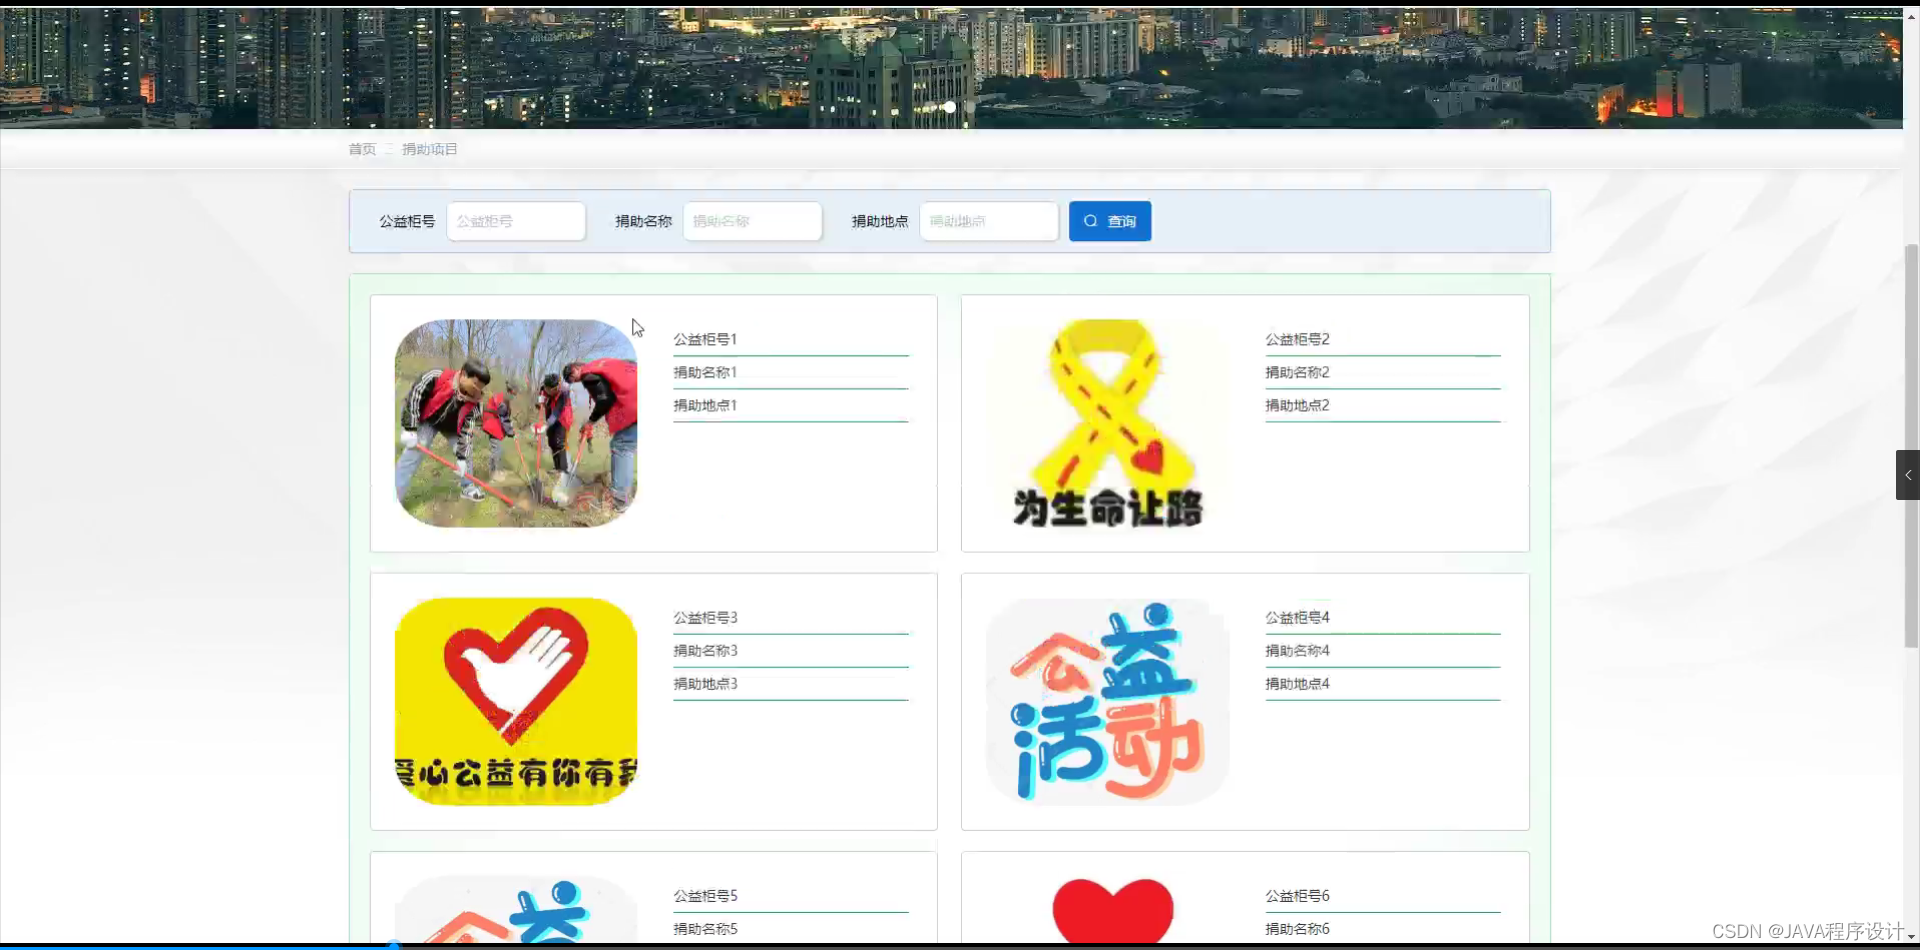Select text 捐助地点3
The image size is (1920, 950).
[705, 684]
